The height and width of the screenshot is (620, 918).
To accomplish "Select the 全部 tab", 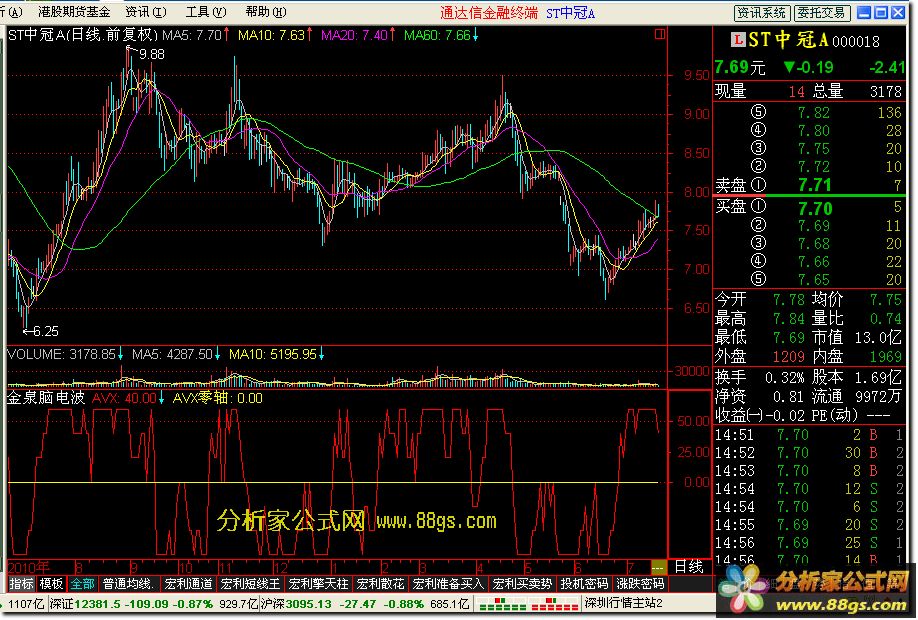I will pyautogui.click(x=82, y=584).
